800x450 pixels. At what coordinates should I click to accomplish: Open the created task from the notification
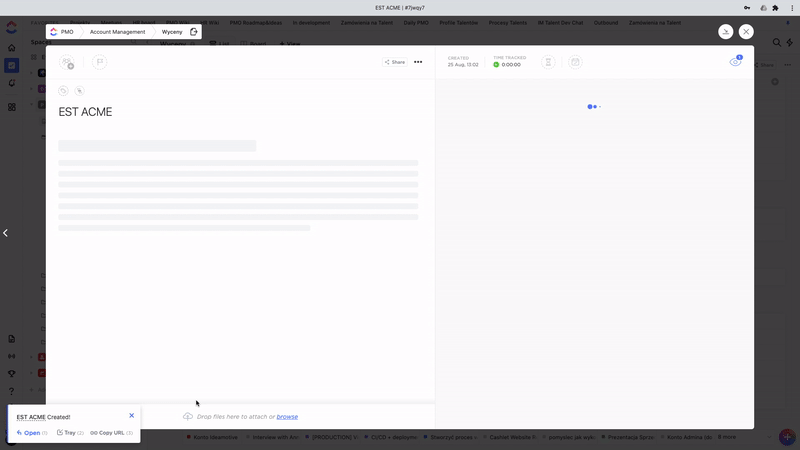pos(32,433)
